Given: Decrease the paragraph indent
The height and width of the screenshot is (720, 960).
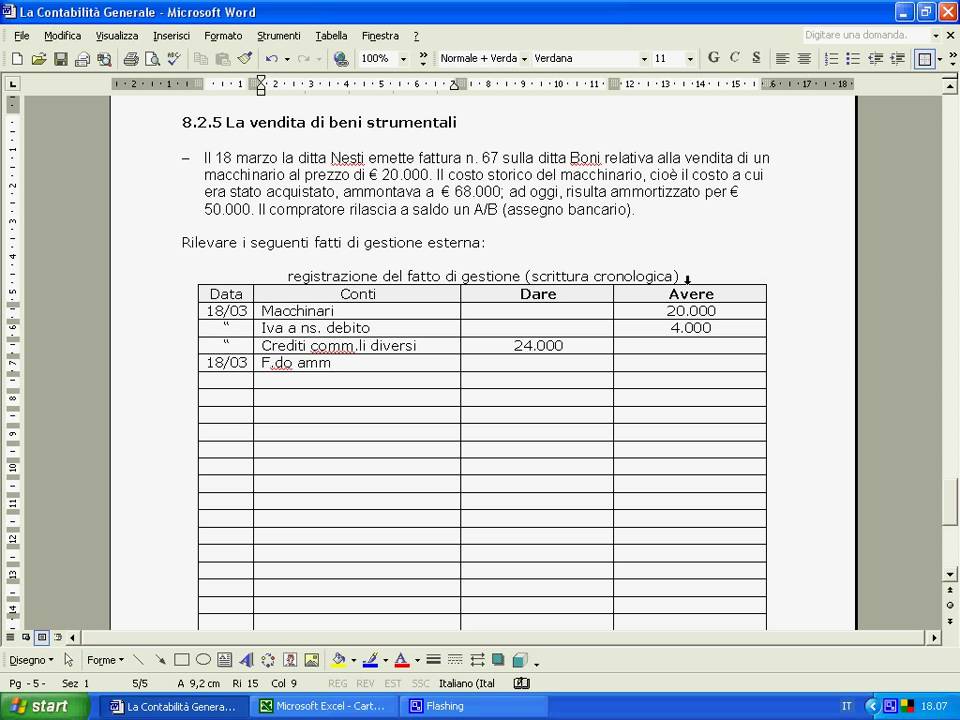Looking at the screenshot, I should pyautogui.click(x=876, y=59).
